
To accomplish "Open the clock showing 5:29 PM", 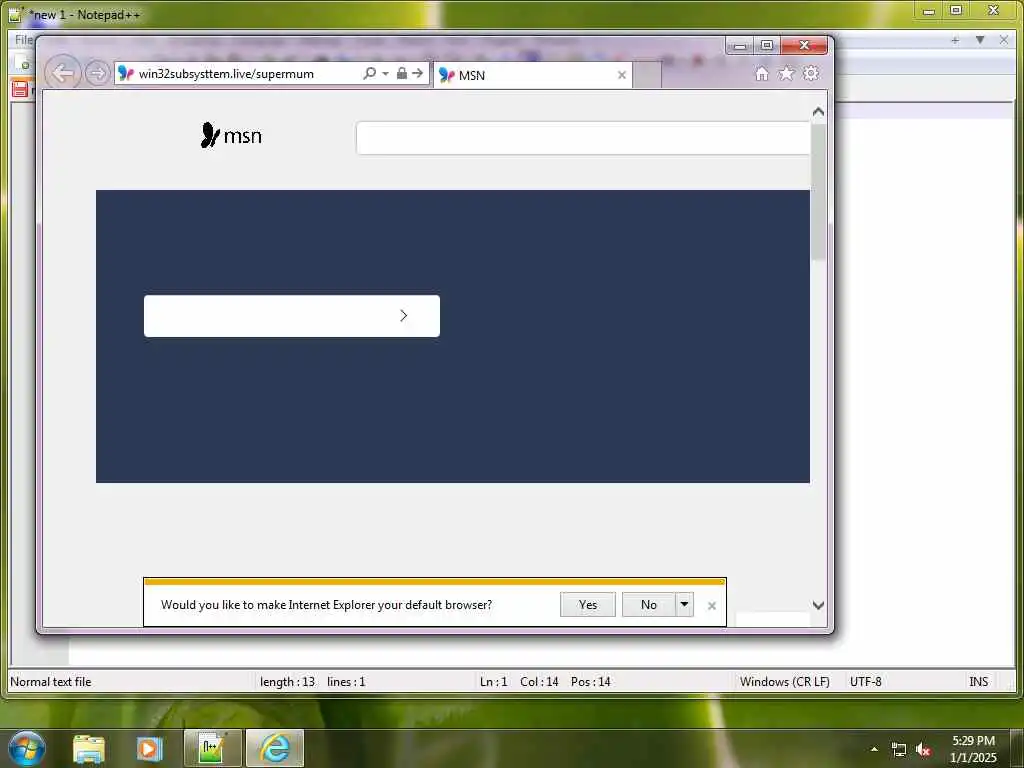I will [x=973, y=749].
